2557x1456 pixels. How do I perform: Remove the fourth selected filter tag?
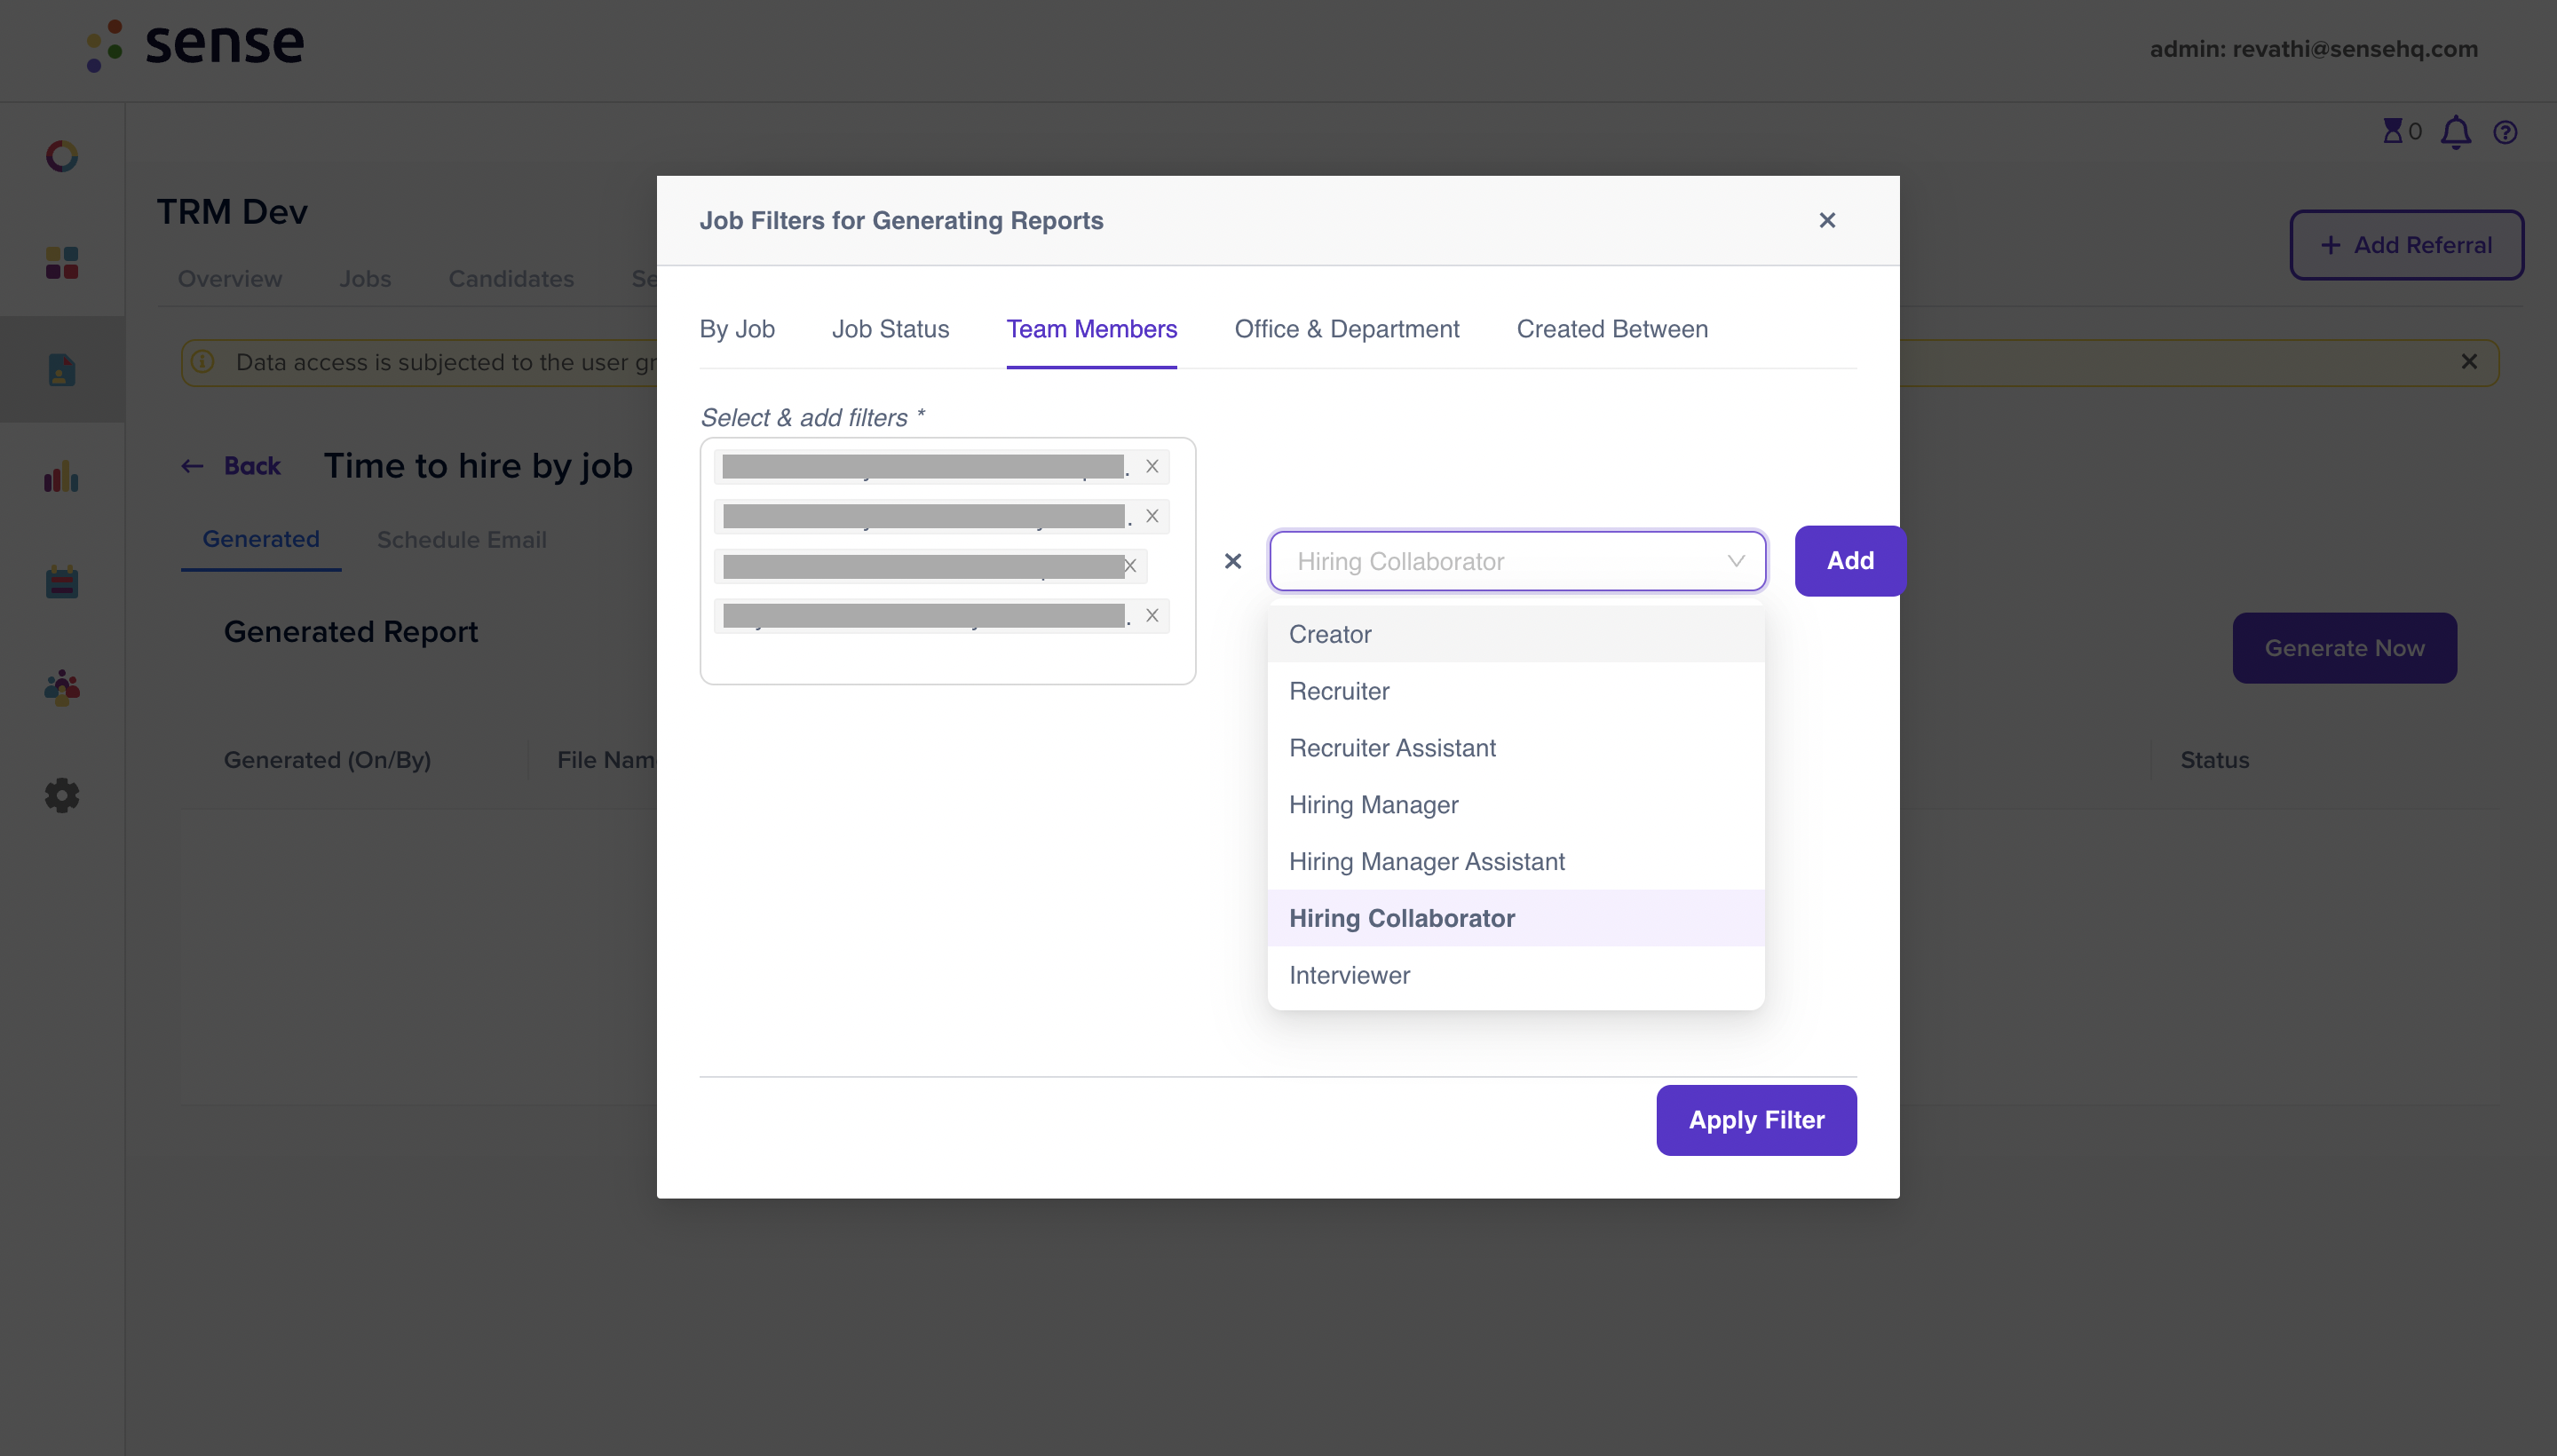pyautogui.click(x=1152, y=616)
